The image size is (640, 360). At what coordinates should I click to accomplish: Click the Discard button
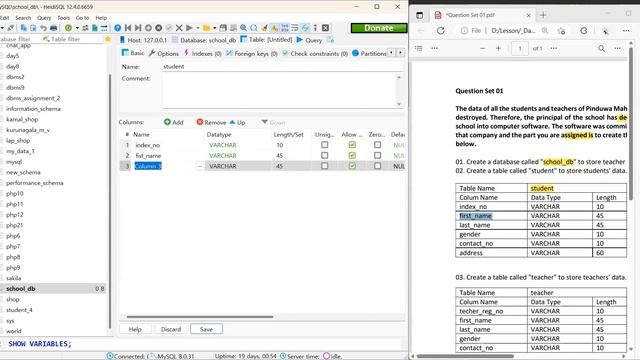(171, 329)
